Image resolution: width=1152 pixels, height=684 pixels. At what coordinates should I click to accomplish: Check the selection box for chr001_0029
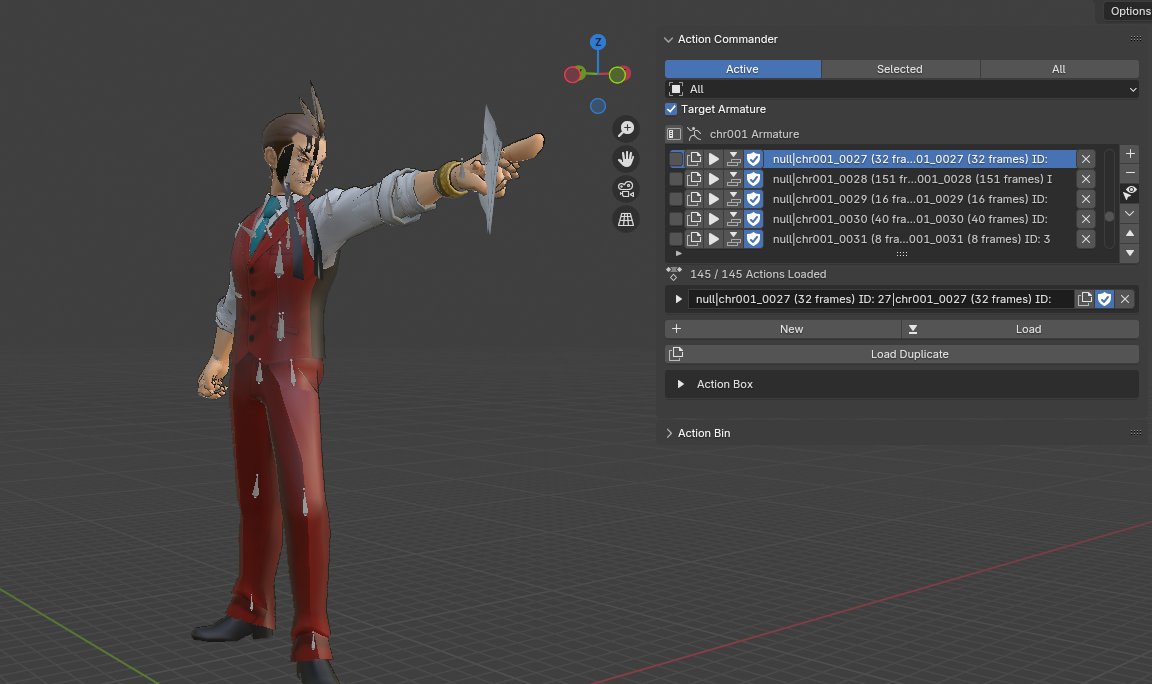[676, 199]
